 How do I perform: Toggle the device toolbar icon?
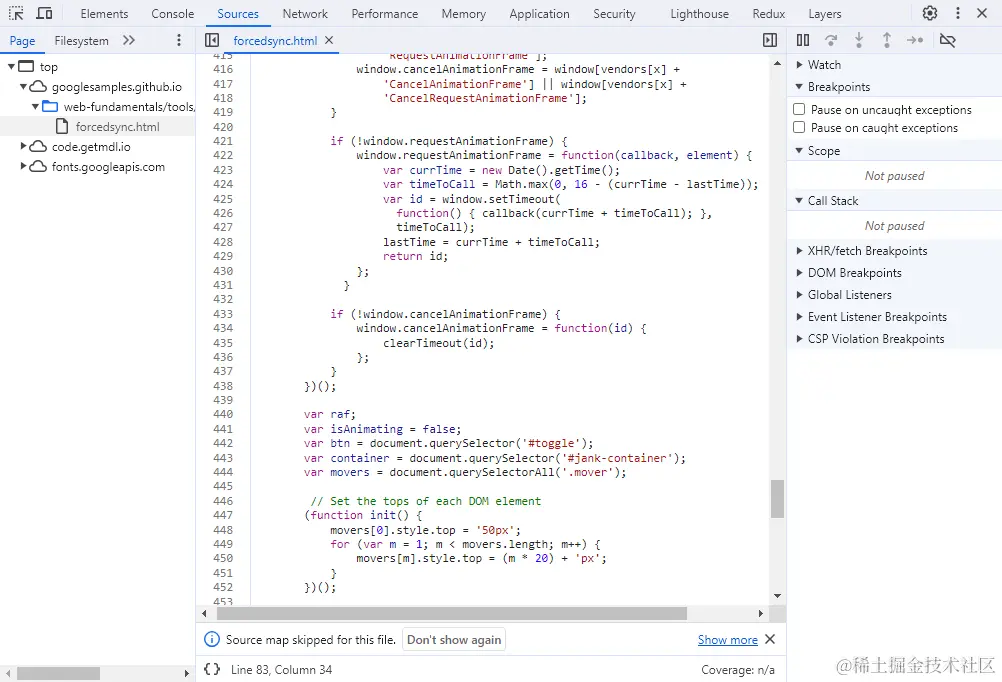44,13
